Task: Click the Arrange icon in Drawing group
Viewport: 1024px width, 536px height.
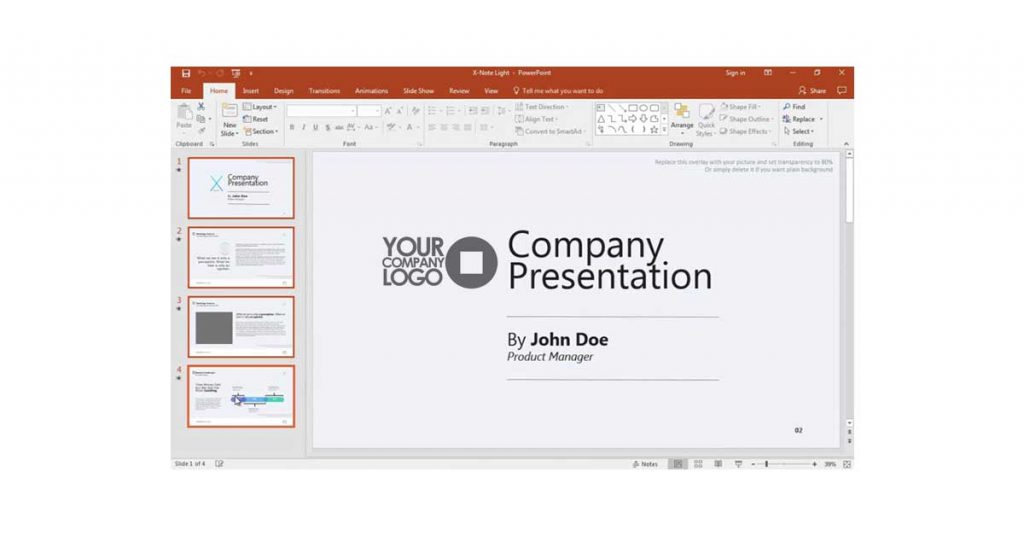Action: [x=682, y=113]
